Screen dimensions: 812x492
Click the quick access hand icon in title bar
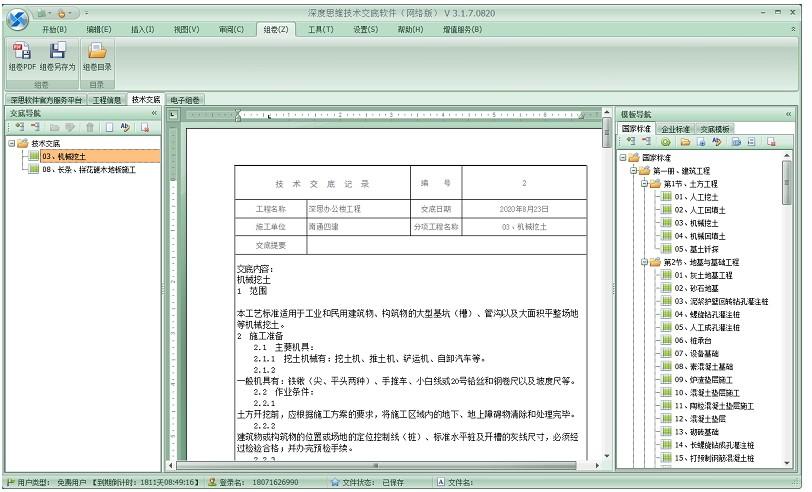pos(62,13)
